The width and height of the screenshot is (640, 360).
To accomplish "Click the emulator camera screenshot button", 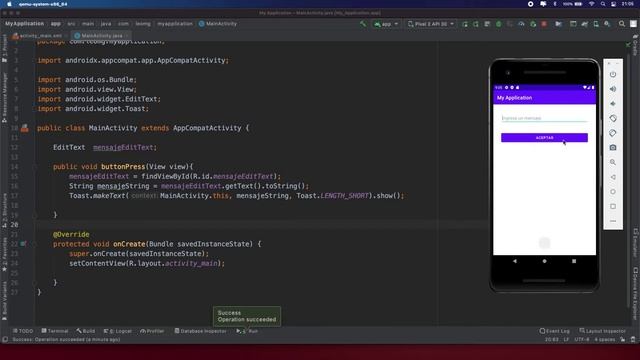I will (x=613, y=148).
